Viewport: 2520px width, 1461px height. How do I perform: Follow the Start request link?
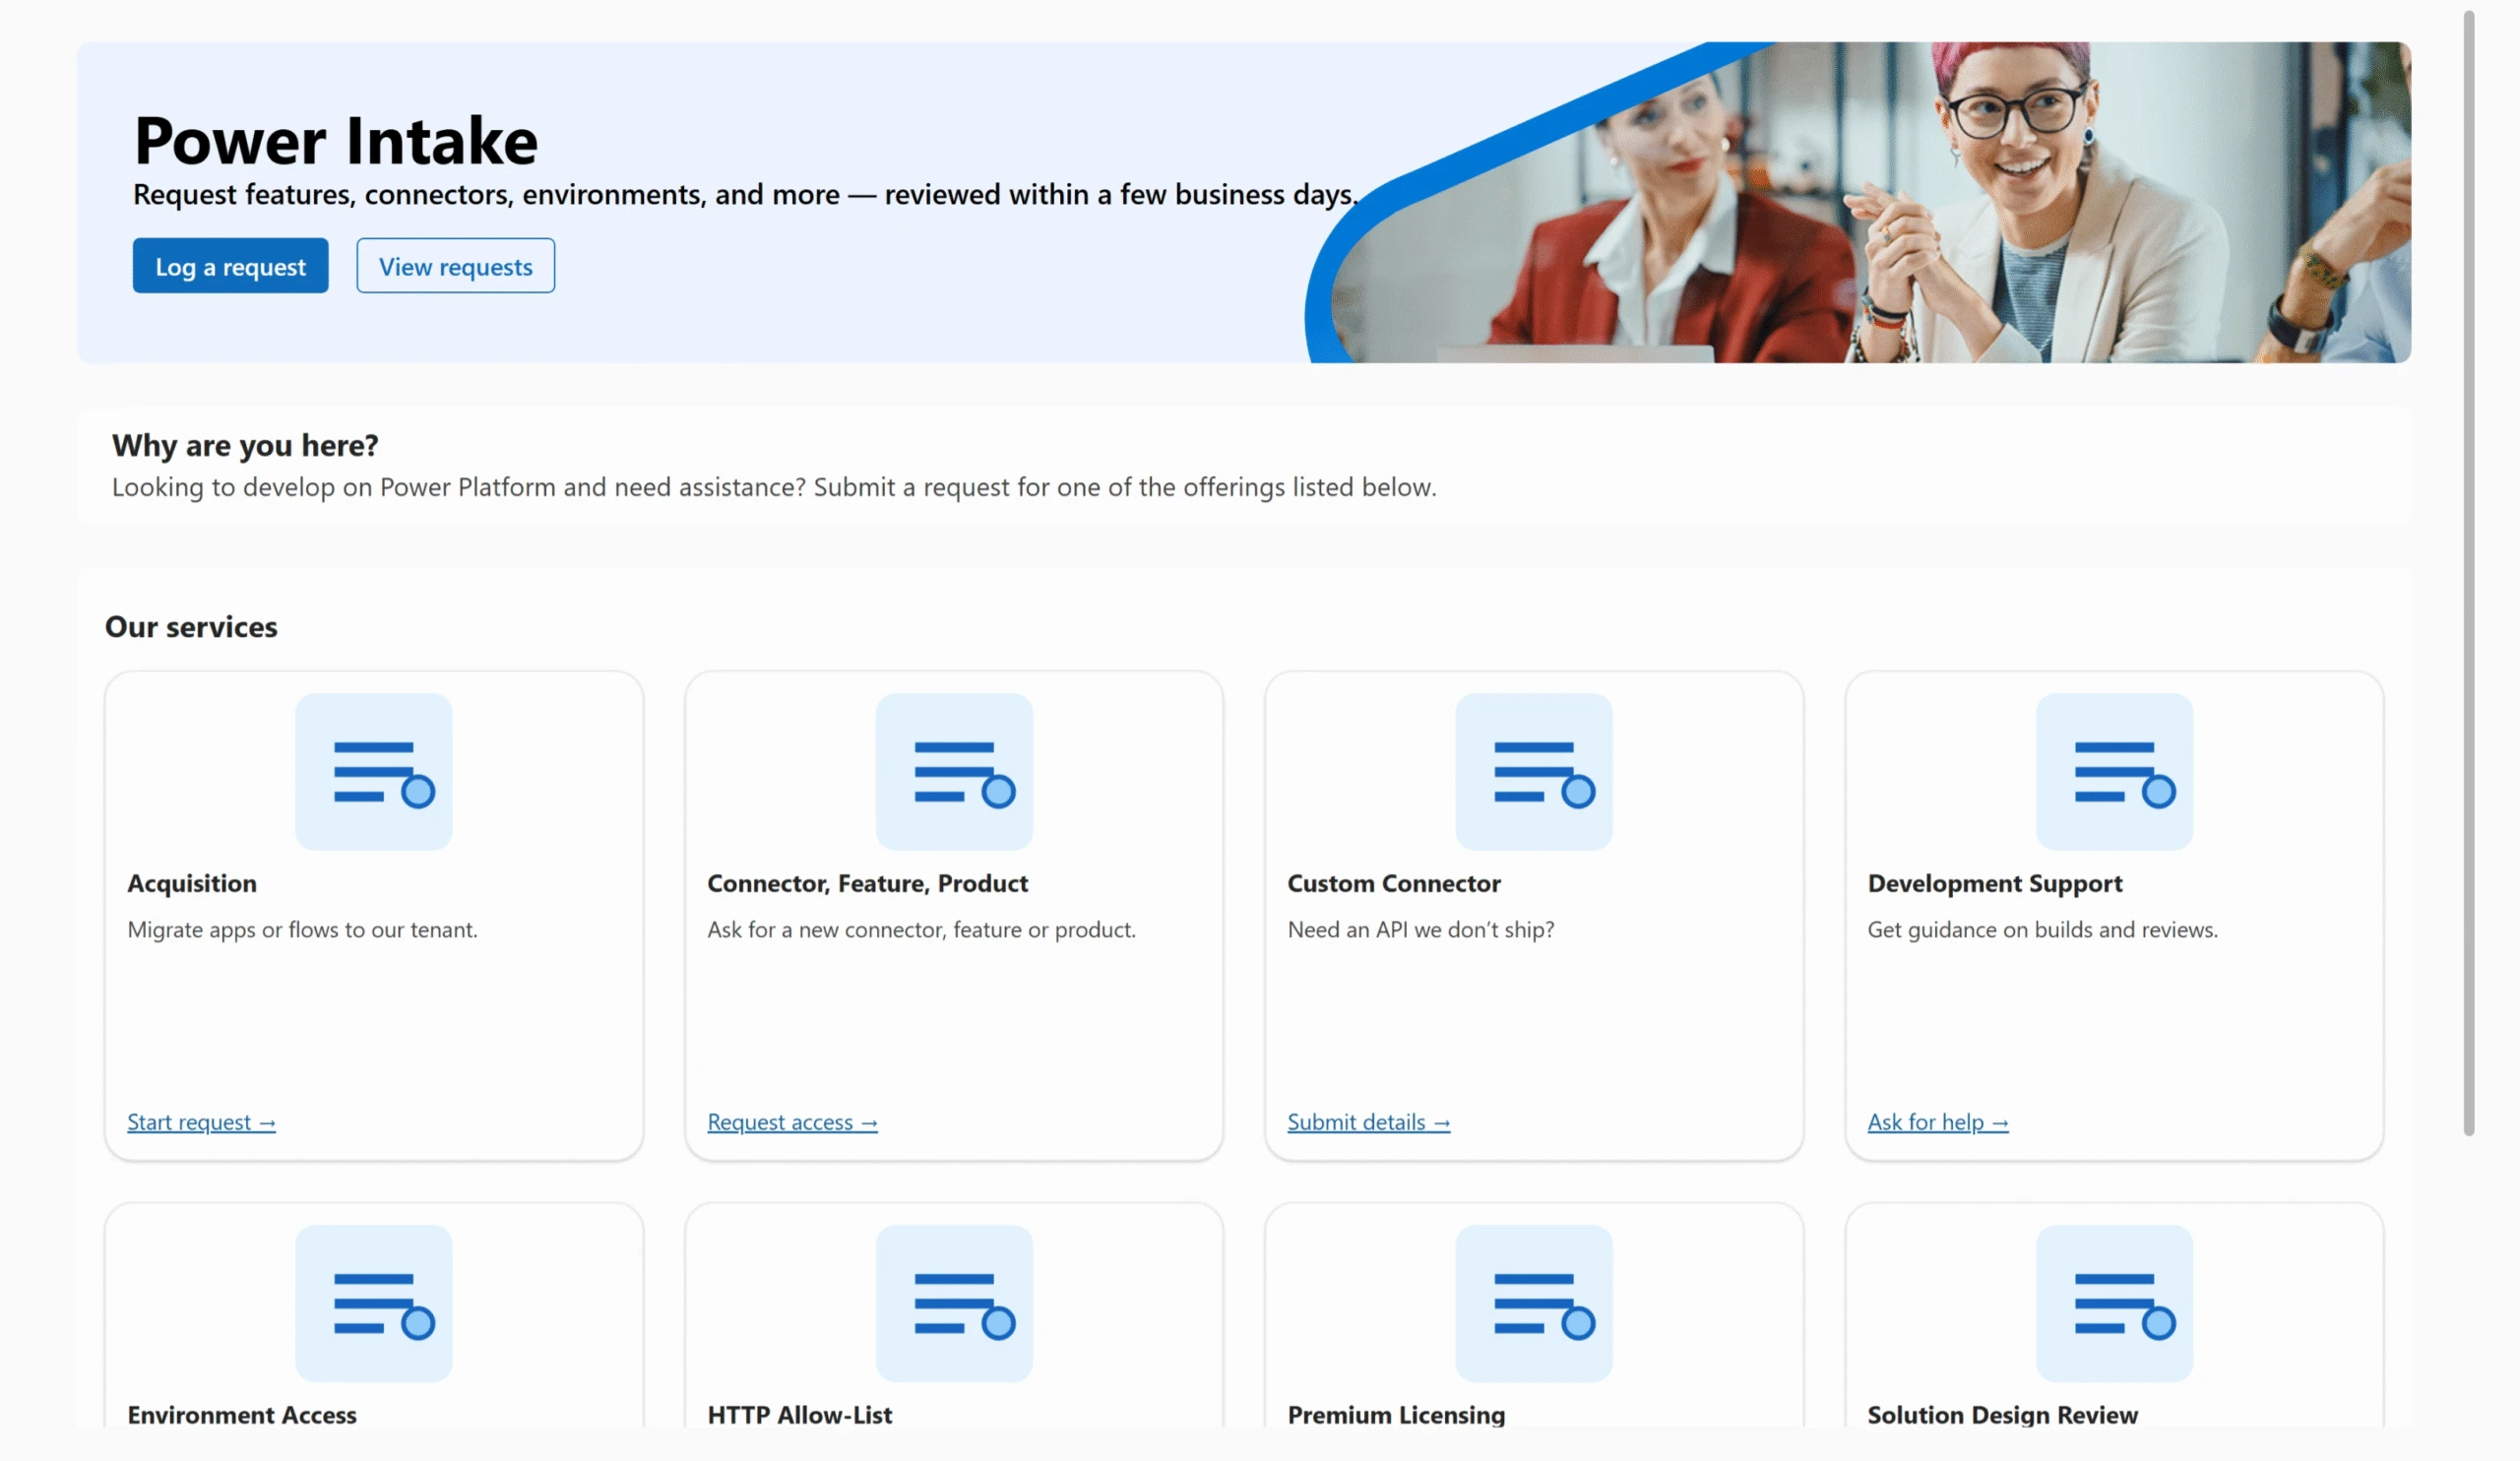point(201,1122)
